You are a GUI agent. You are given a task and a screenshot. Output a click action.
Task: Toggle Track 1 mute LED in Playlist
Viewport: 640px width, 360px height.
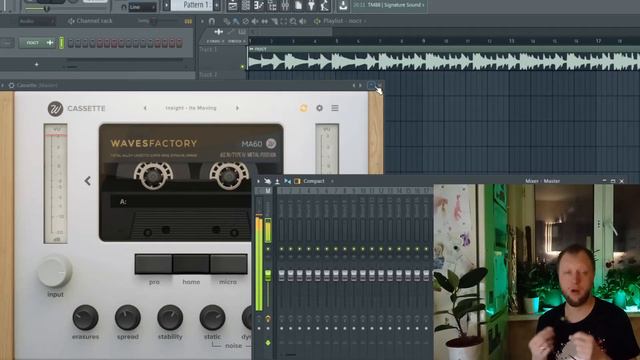click(x=242, y=67)
